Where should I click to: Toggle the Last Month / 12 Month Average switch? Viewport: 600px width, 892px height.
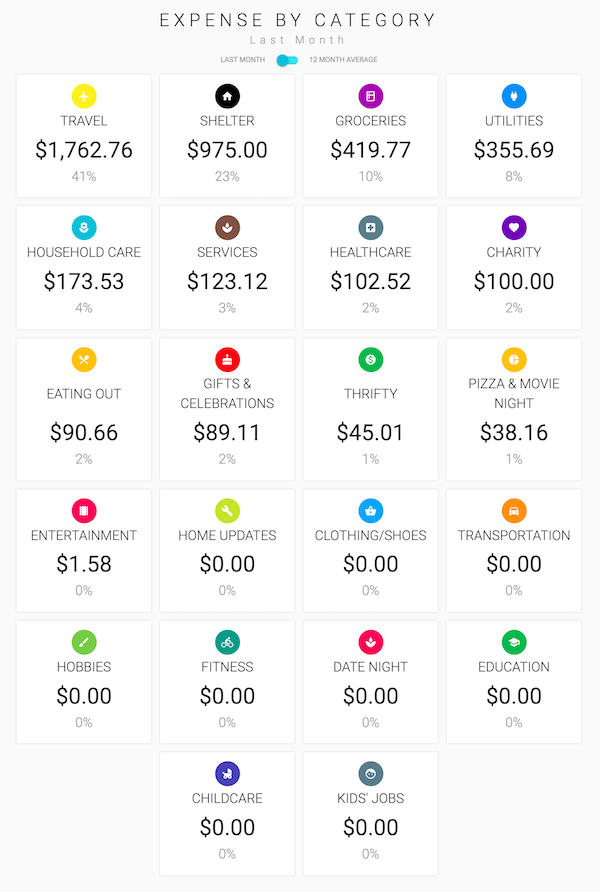tap(287, 60)
